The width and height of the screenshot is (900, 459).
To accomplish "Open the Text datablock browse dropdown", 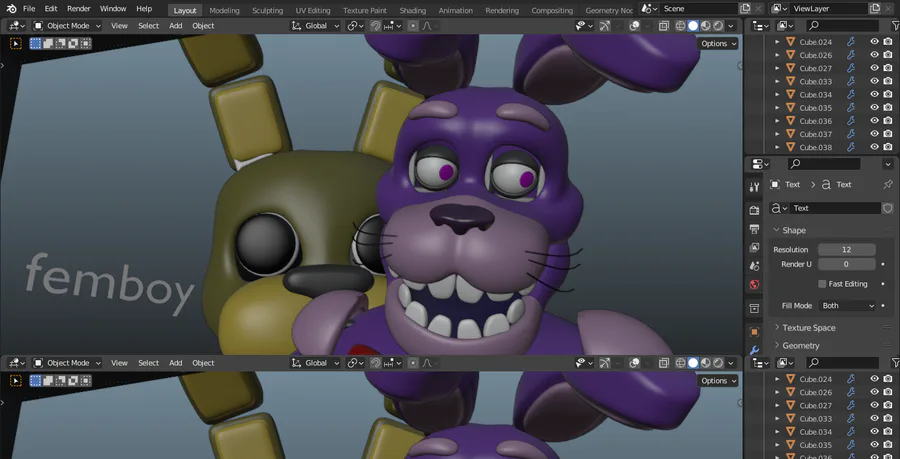I will [x=778, y=208].
